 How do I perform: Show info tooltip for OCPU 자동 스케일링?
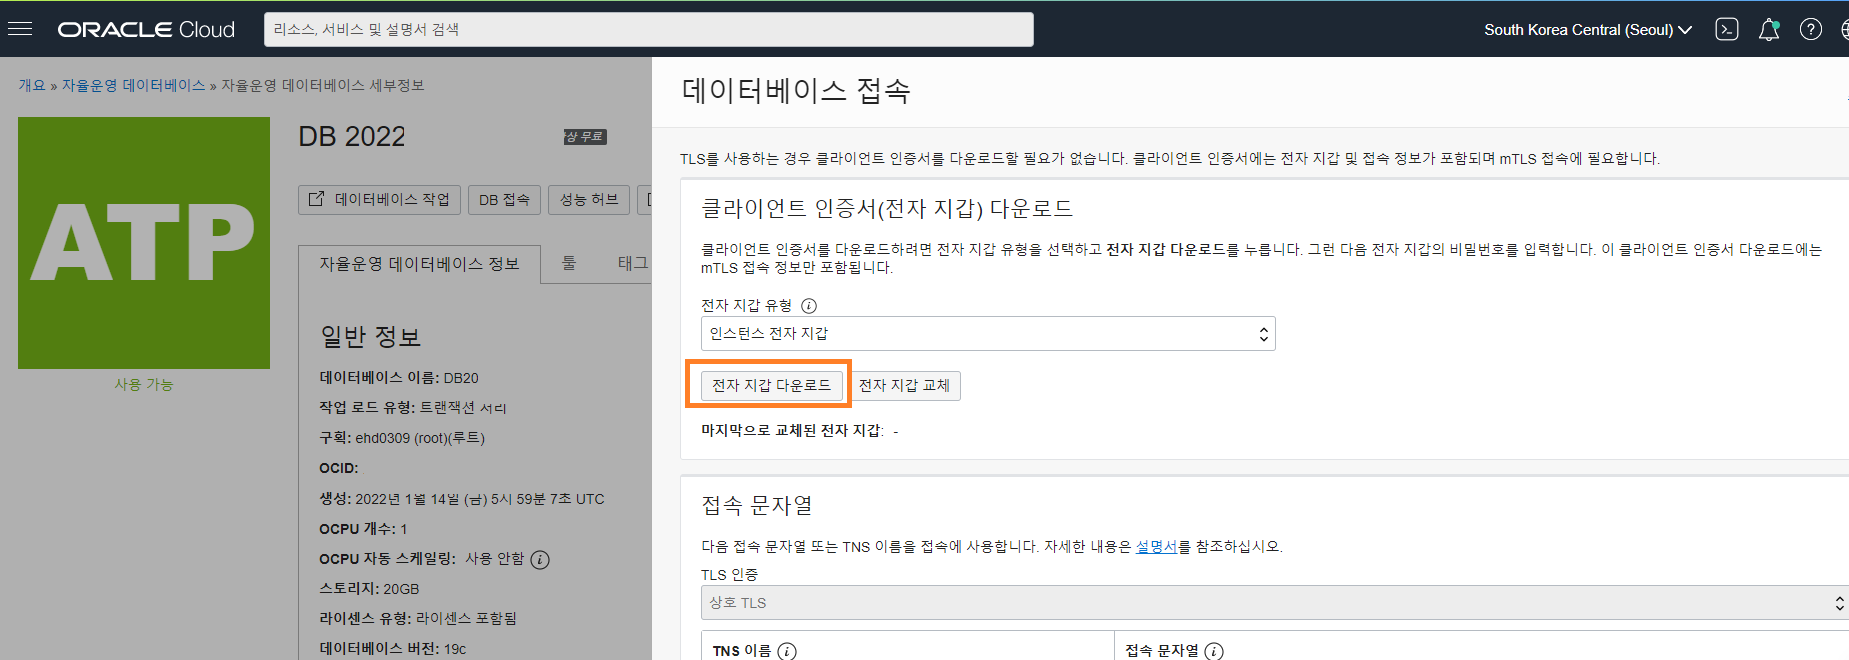pyautogui.click(x=540, y=560)
